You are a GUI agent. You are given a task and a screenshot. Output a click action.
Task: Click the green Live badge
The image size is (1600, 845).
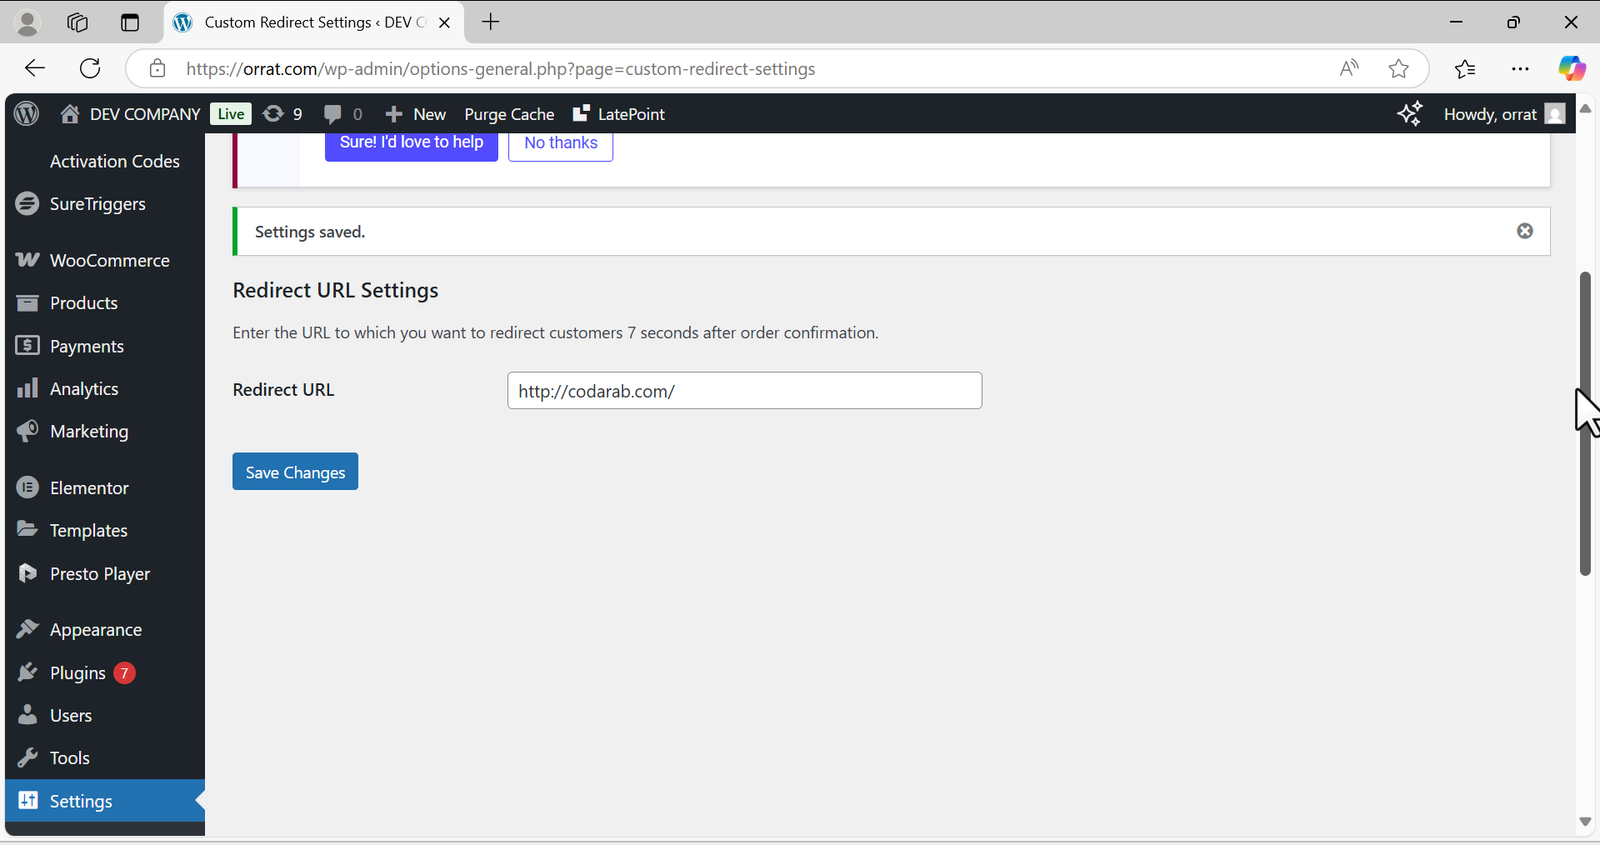point(231,114)
